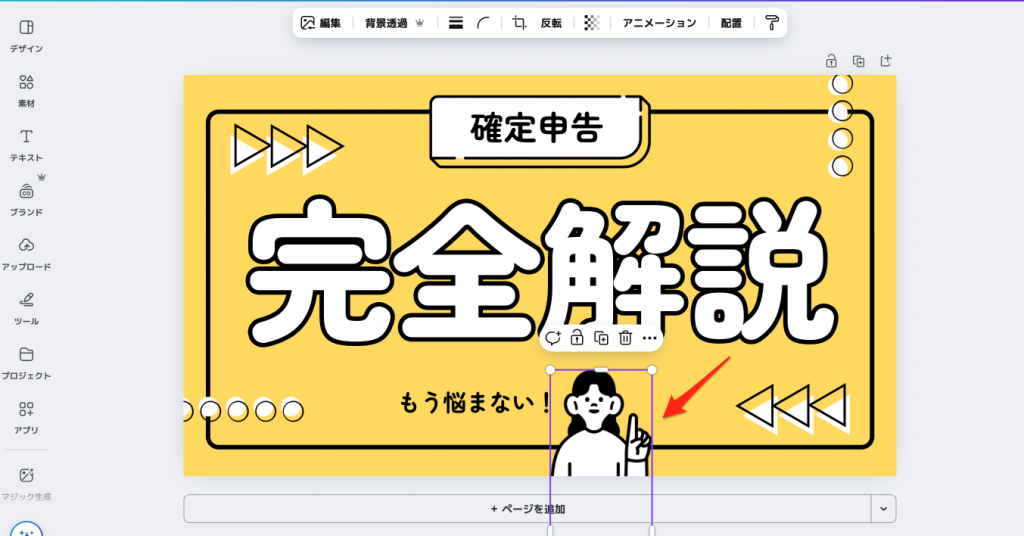Image resolution: width=1024 pixels, height=536 pixels.
Task: Click the paint roller copy-style icon
Action: tap(771, 22)
